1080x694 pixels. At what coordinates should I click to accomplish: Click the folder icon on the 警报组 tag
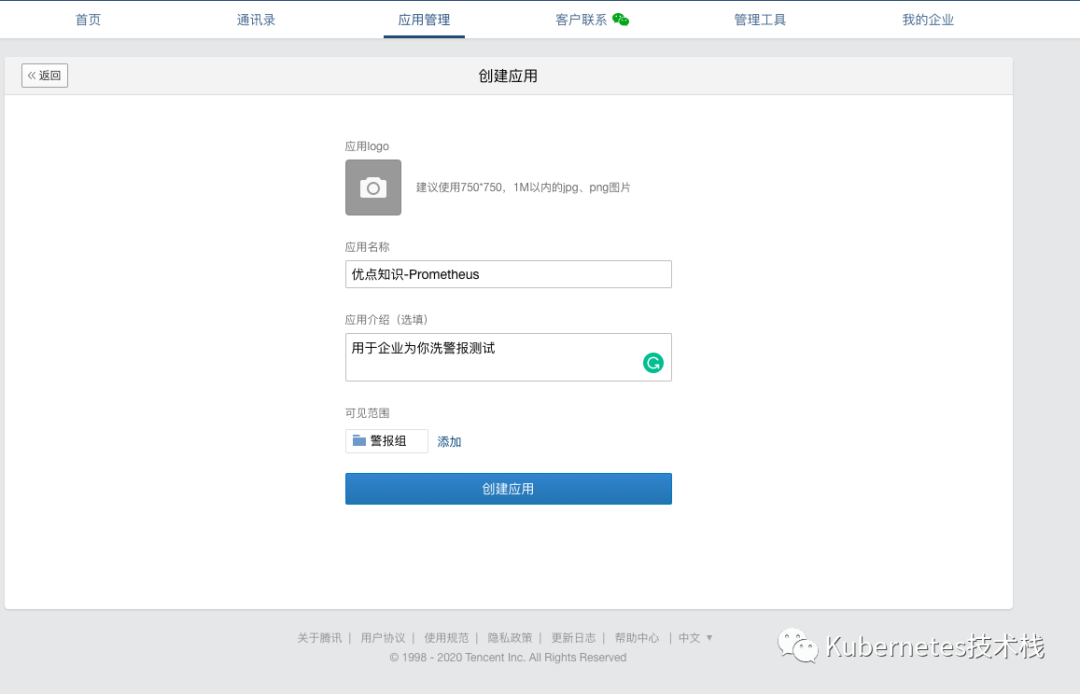[x=359, y=440]
